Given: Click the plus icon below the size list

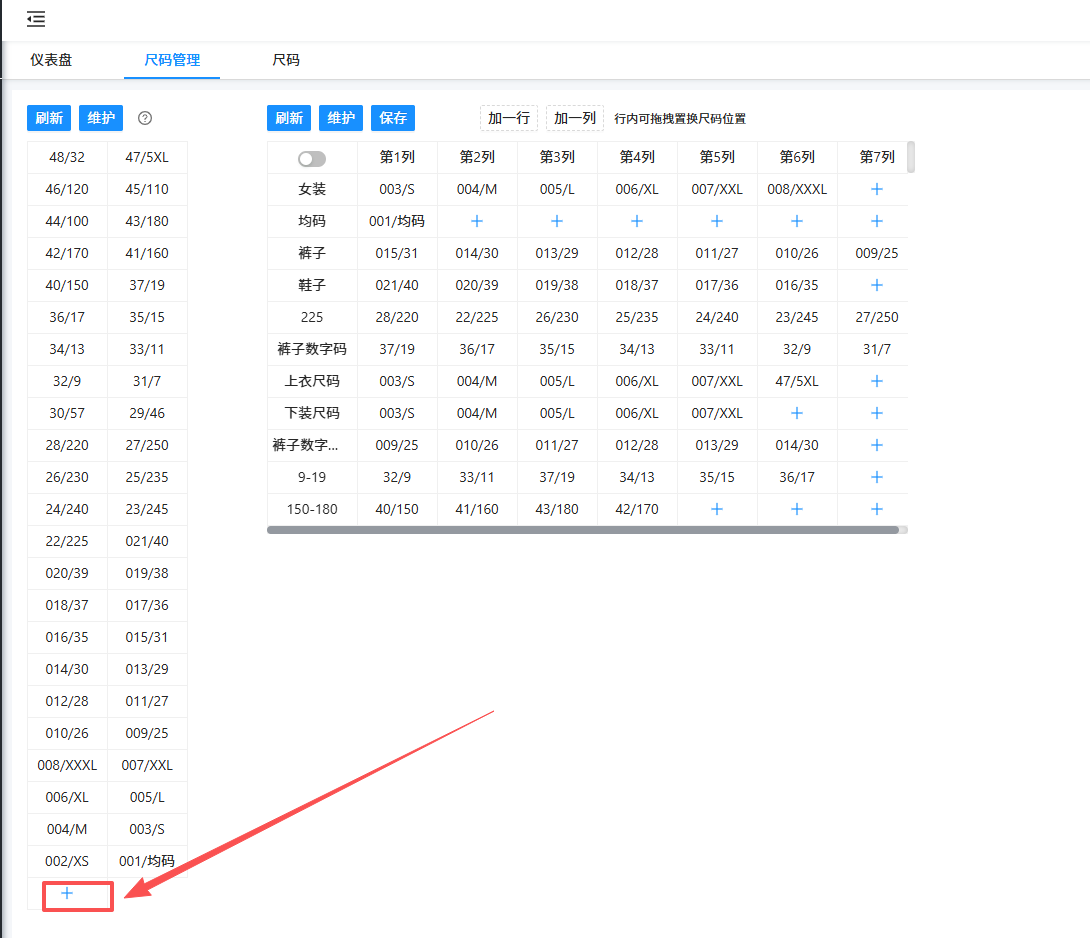Looking at the screenshot, I should coord(67,893).
